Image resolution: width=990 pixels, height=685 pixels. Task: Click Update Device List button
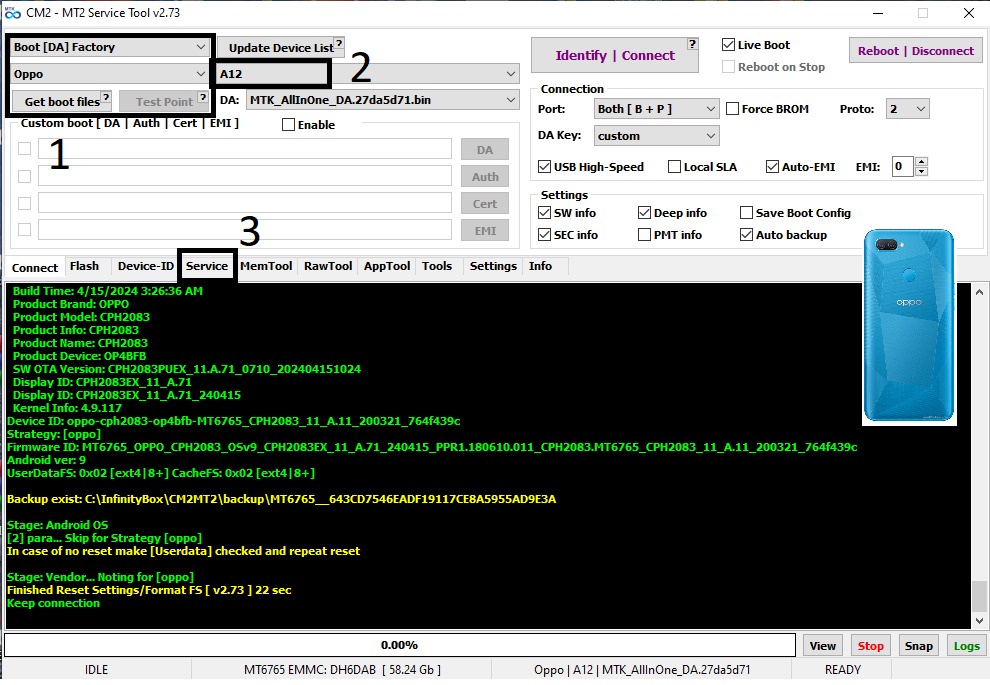(281, 47)
